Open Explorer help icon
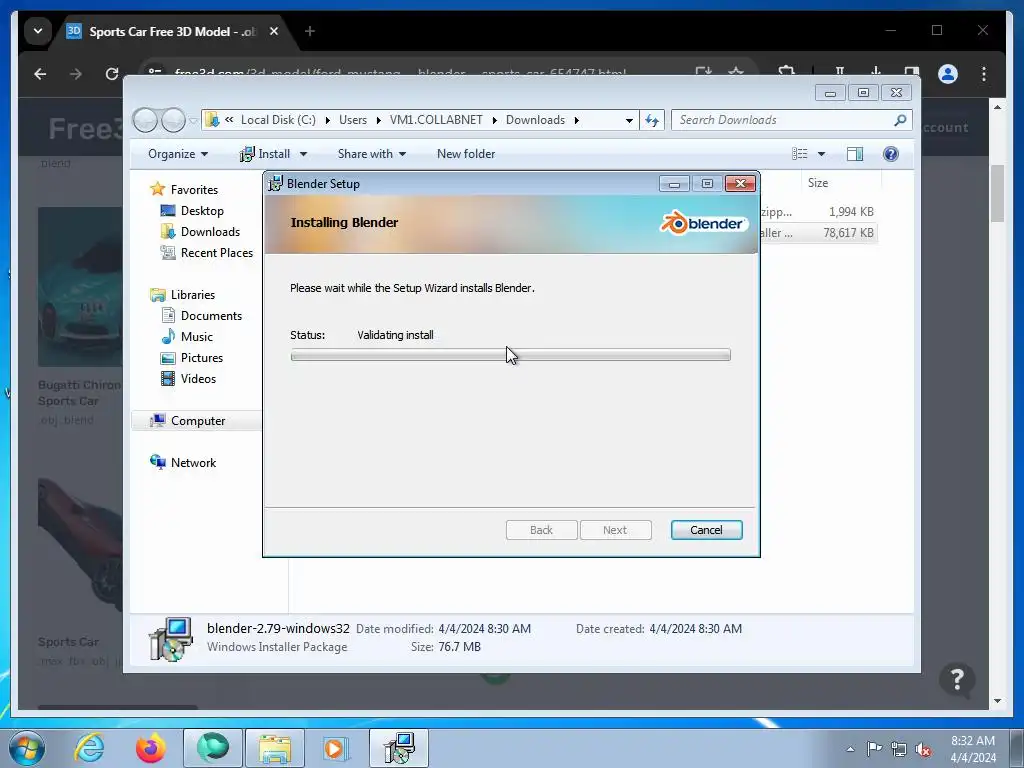The height and width of the screenshot is (768, 1024). pyautogui.click(x=890, y=153)
